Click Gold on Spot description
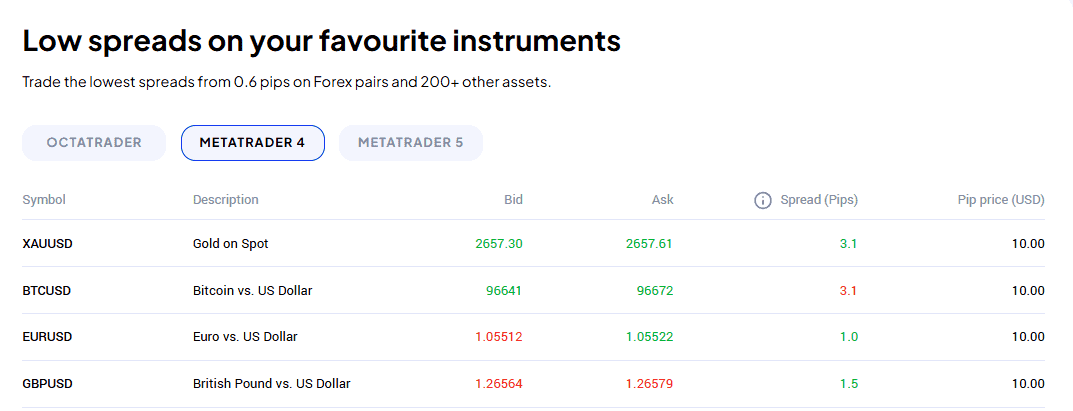The height and width of the screenshot is (411, 1073). pyautogui.click(x=230, y=243)
